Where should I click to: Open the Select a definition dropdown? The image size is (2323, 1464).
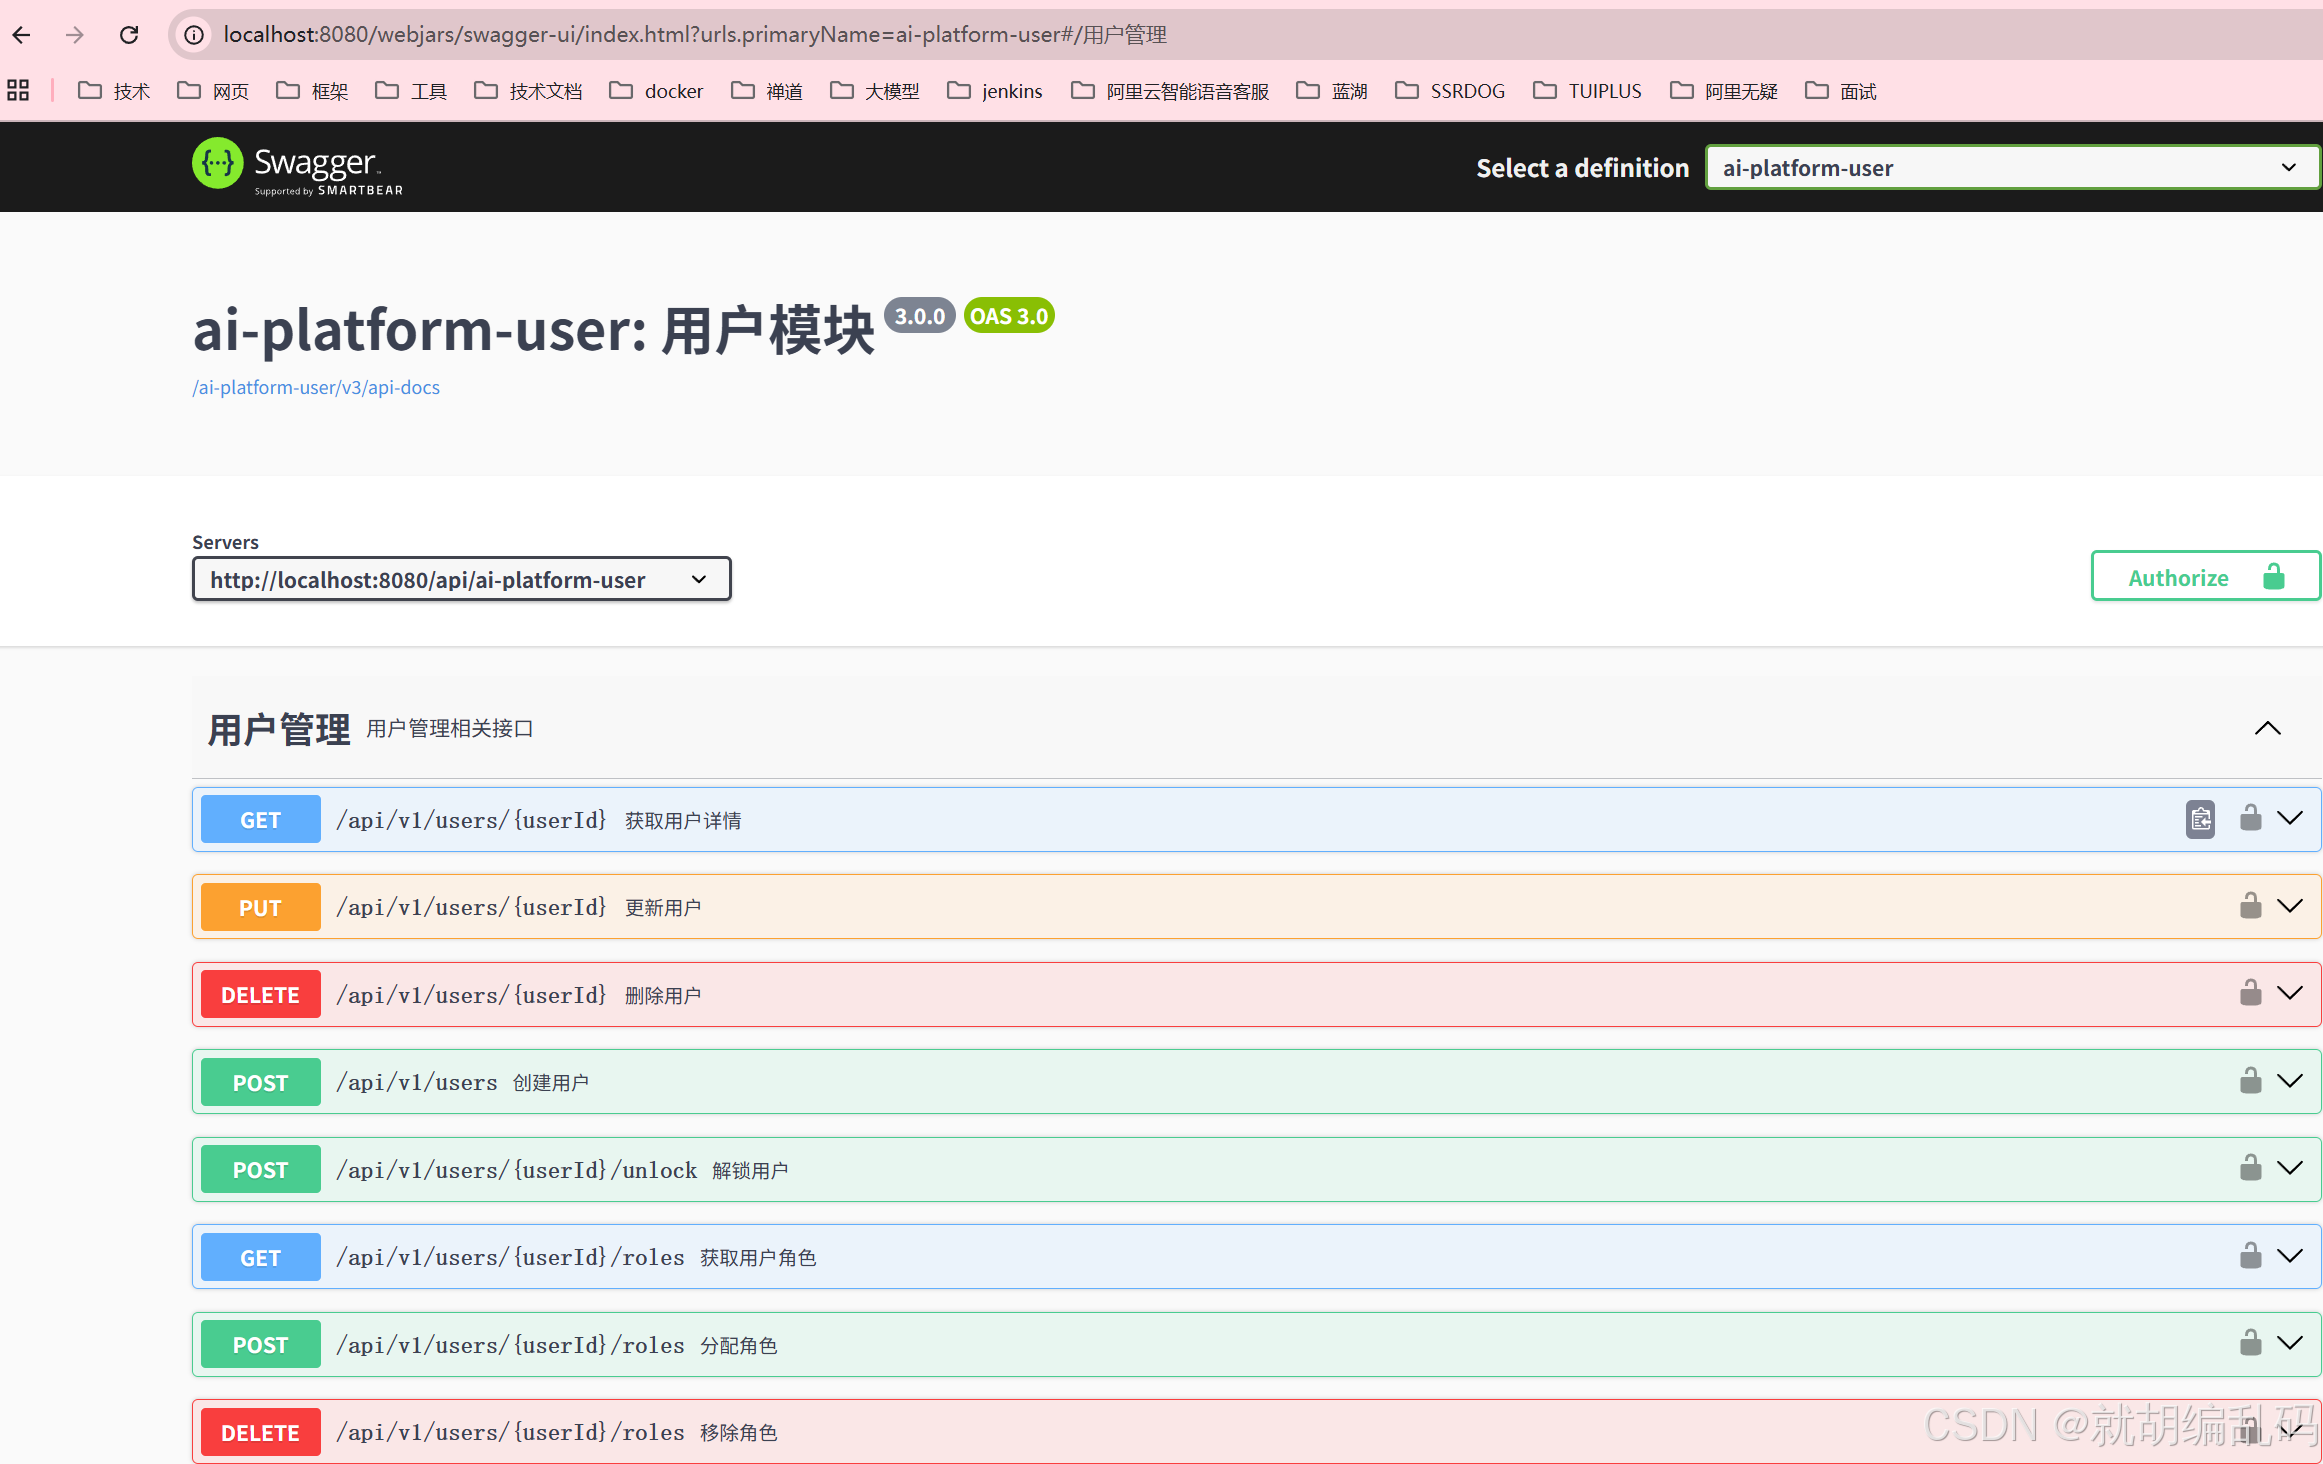(2012, 168)
